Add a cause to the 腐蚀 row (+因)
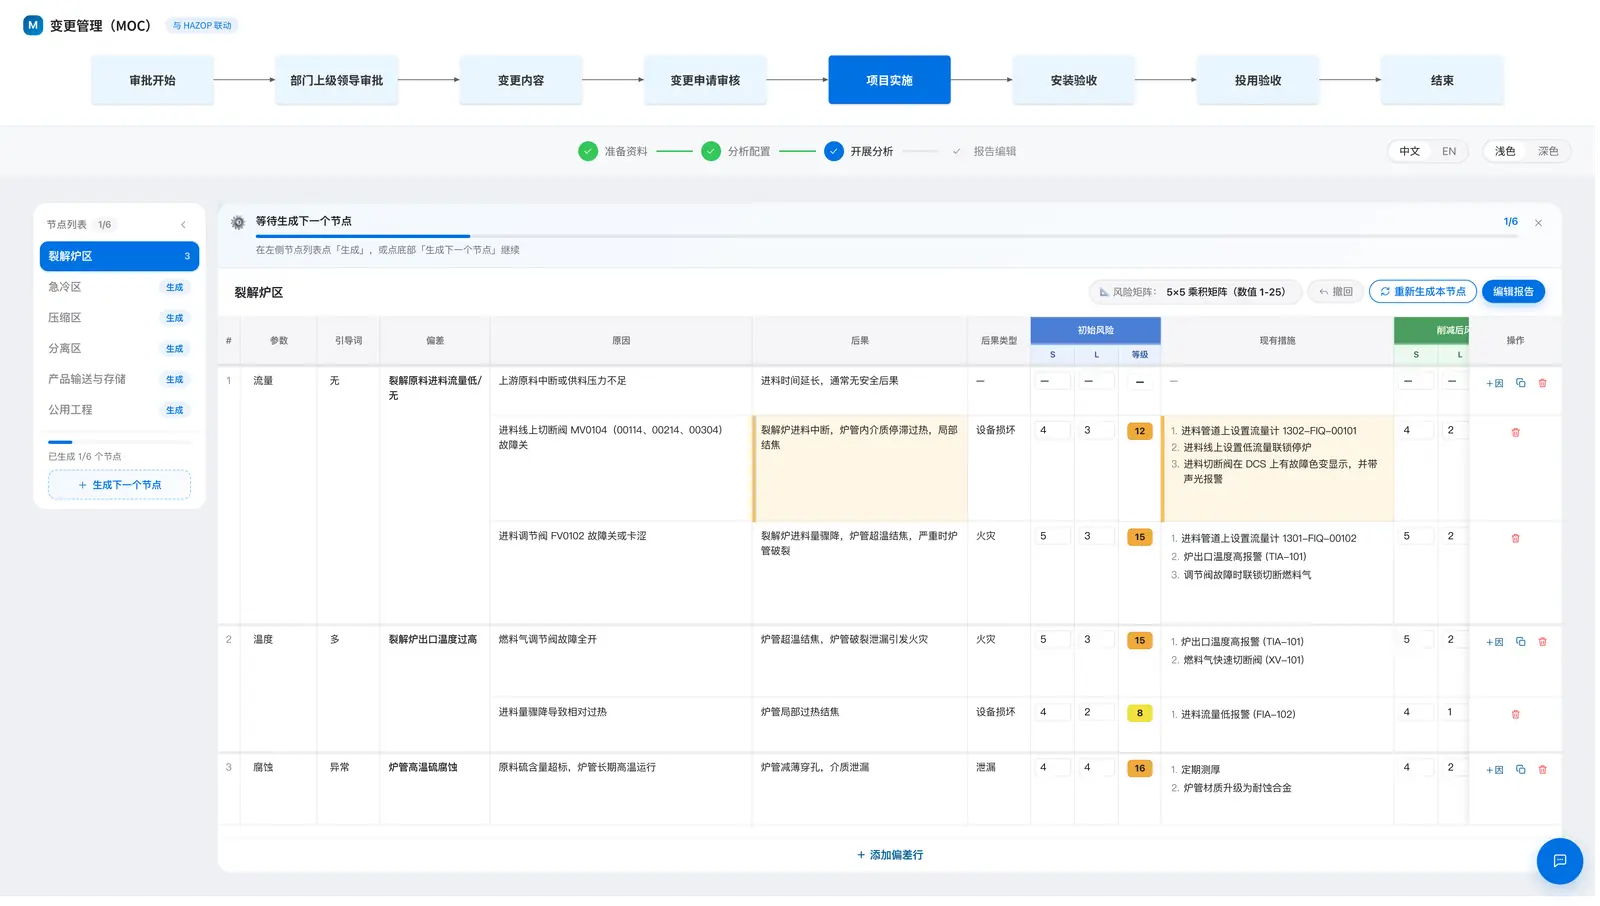This screenshot has height=906, width=1600. 1495,770
